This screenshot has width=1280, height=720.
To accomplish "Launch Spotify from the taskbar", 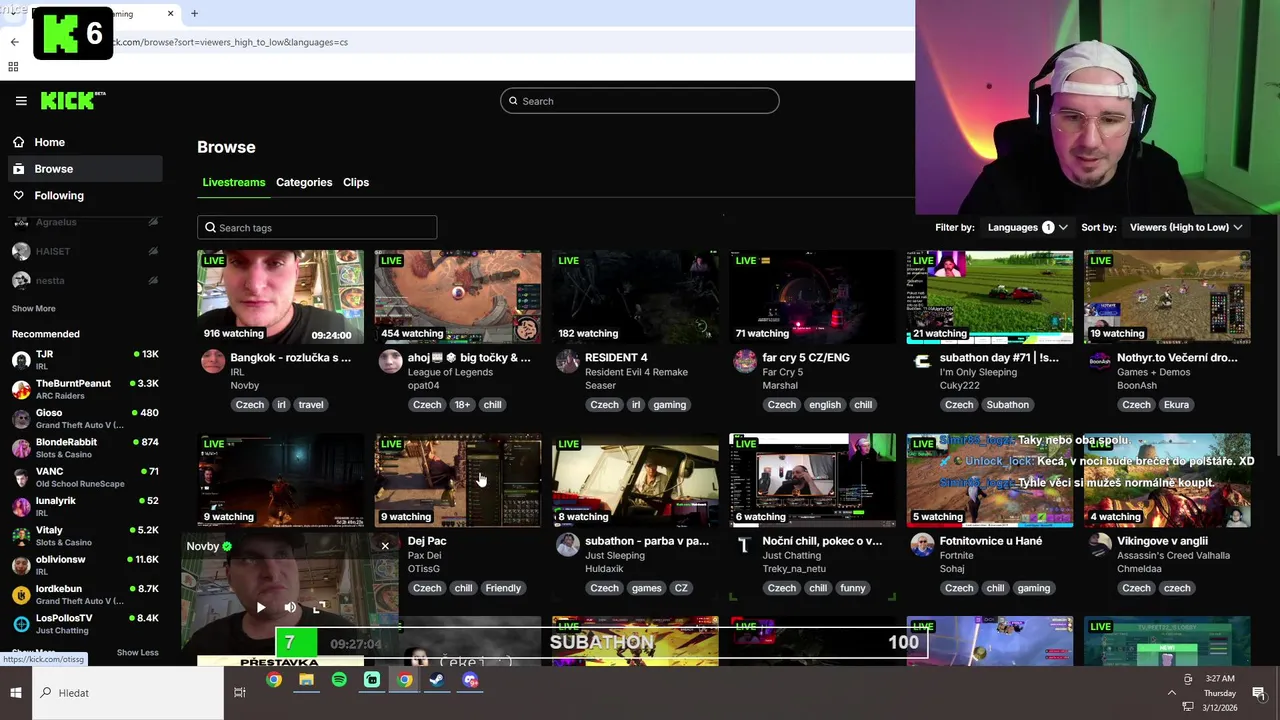I will pos(339,680).
